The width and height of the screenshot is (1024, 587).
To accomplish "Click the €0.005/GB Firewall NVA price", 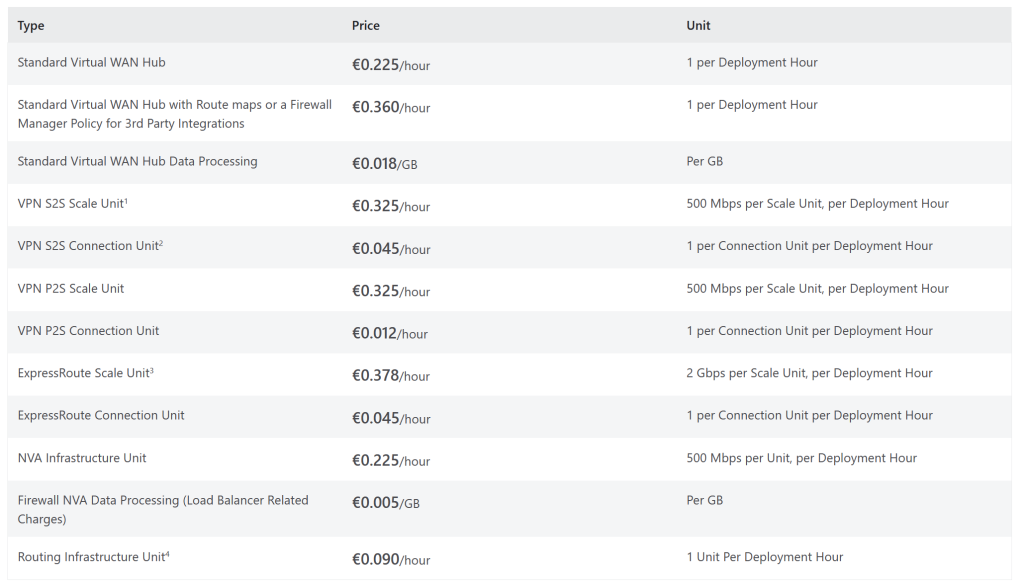I will (x=386, y=503).
